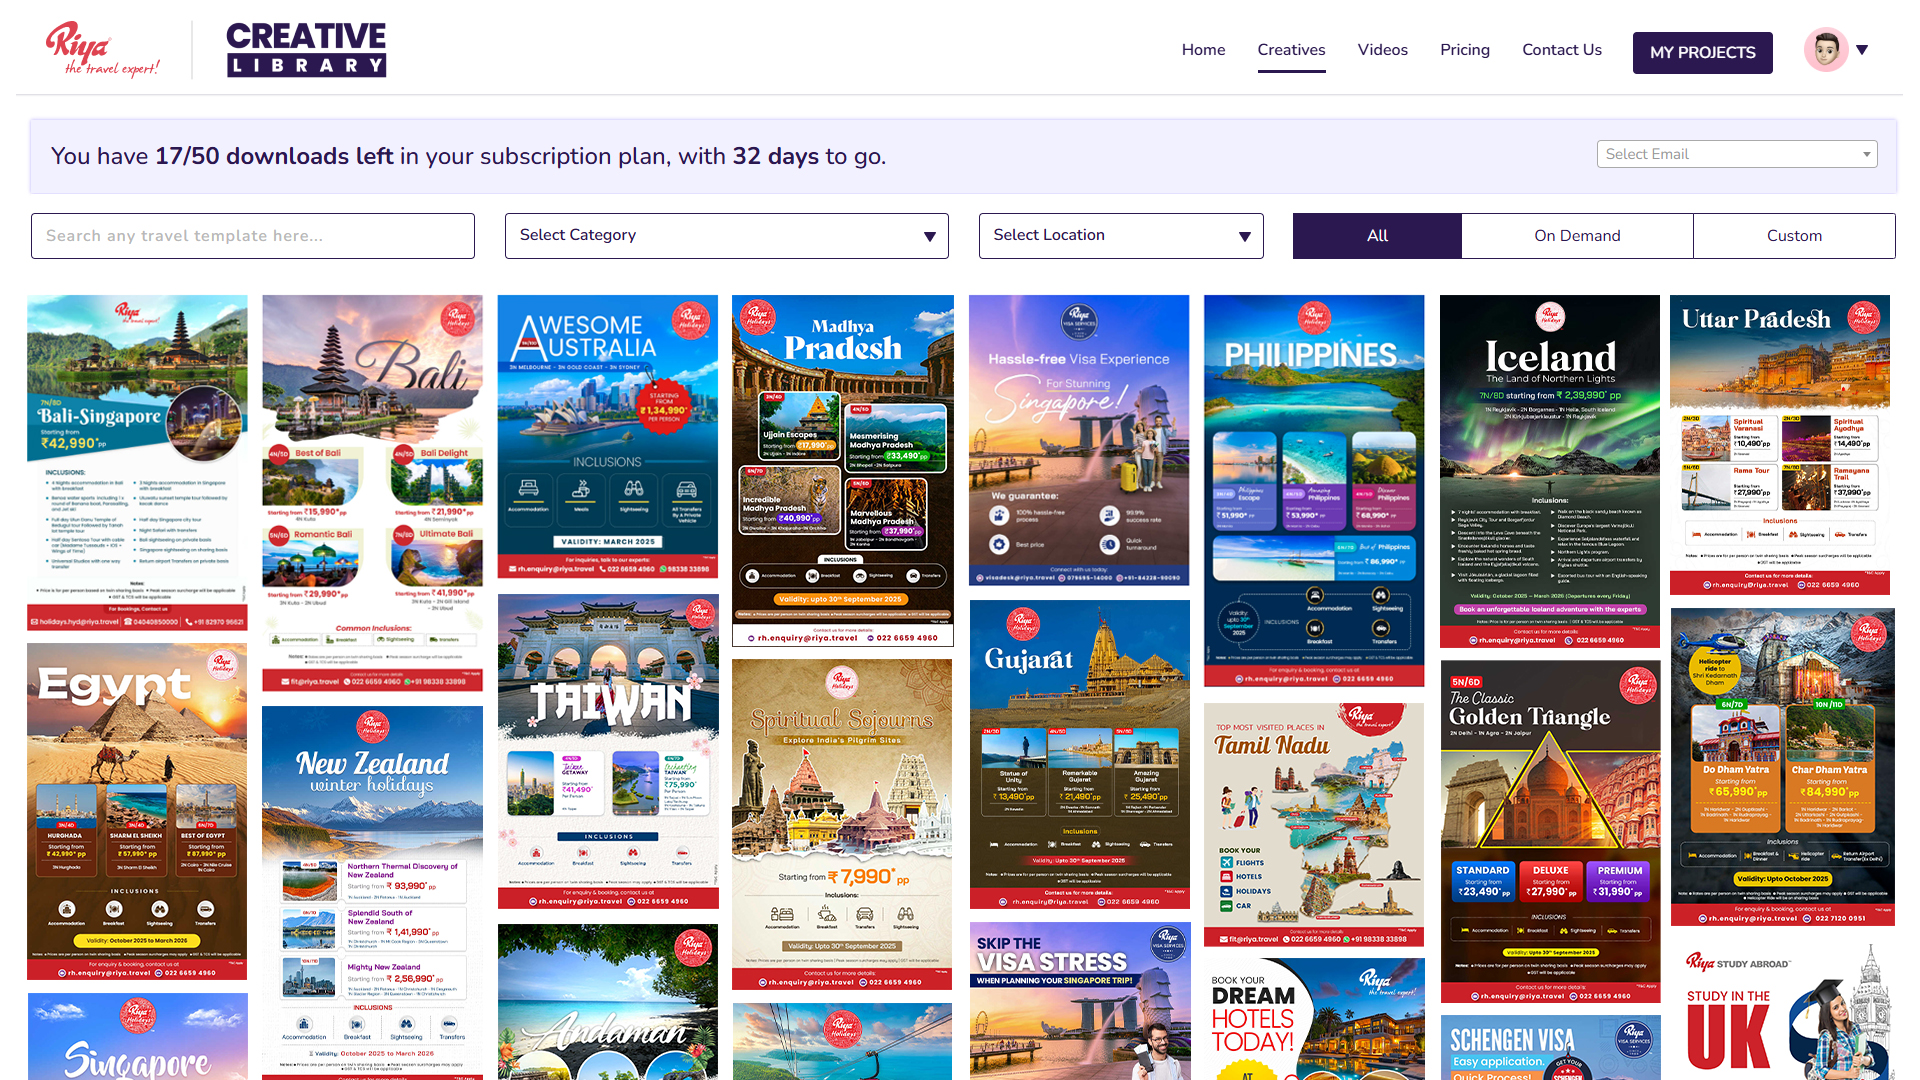Screen dimensions: 1920x1080
Task: Open the Singapore template at bottom left
Action: tap(137, 1037)
